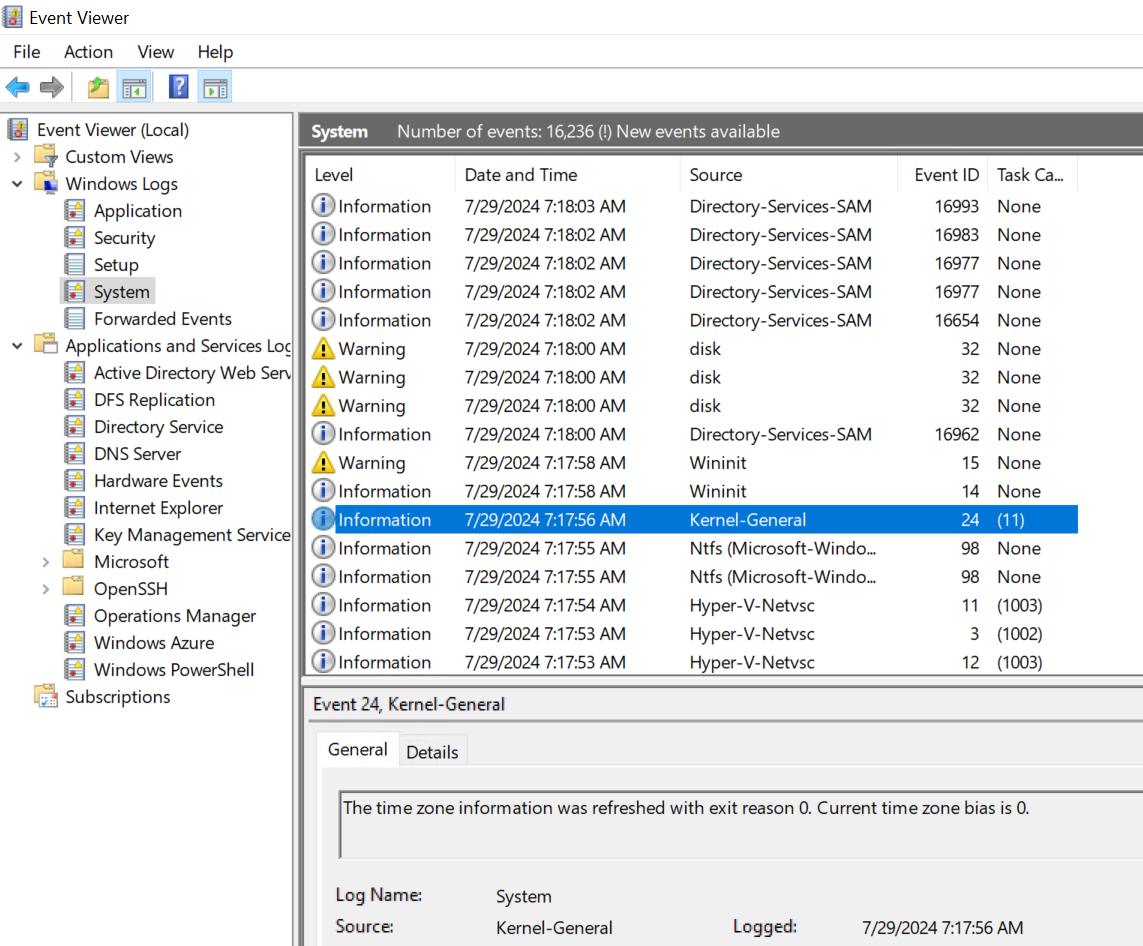Toggle the Show/Hide Action Pane icon
This screenshot has height=946, width=1143.
(215, 88)
